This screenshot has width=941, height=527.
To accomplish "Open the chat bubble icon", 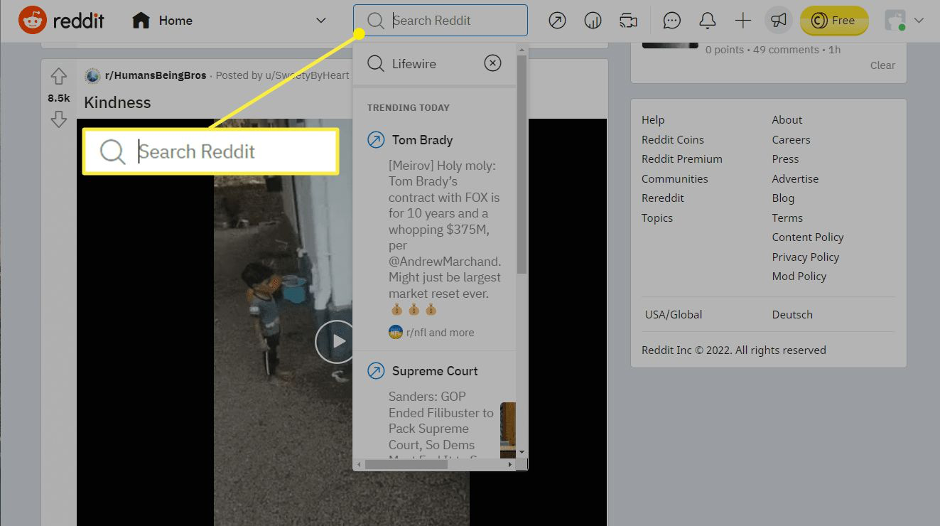I will pyautogui.click(x=672, y=21).
